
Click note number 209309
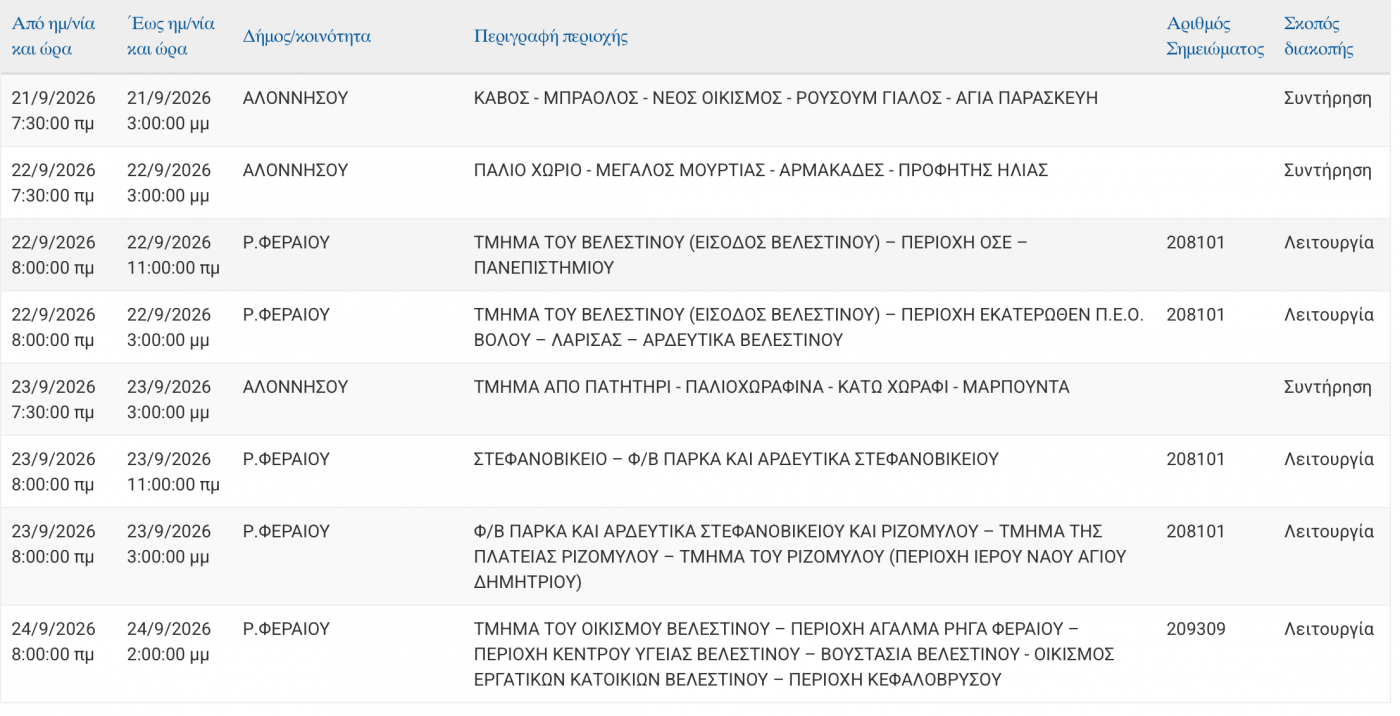click(1196, 629)
